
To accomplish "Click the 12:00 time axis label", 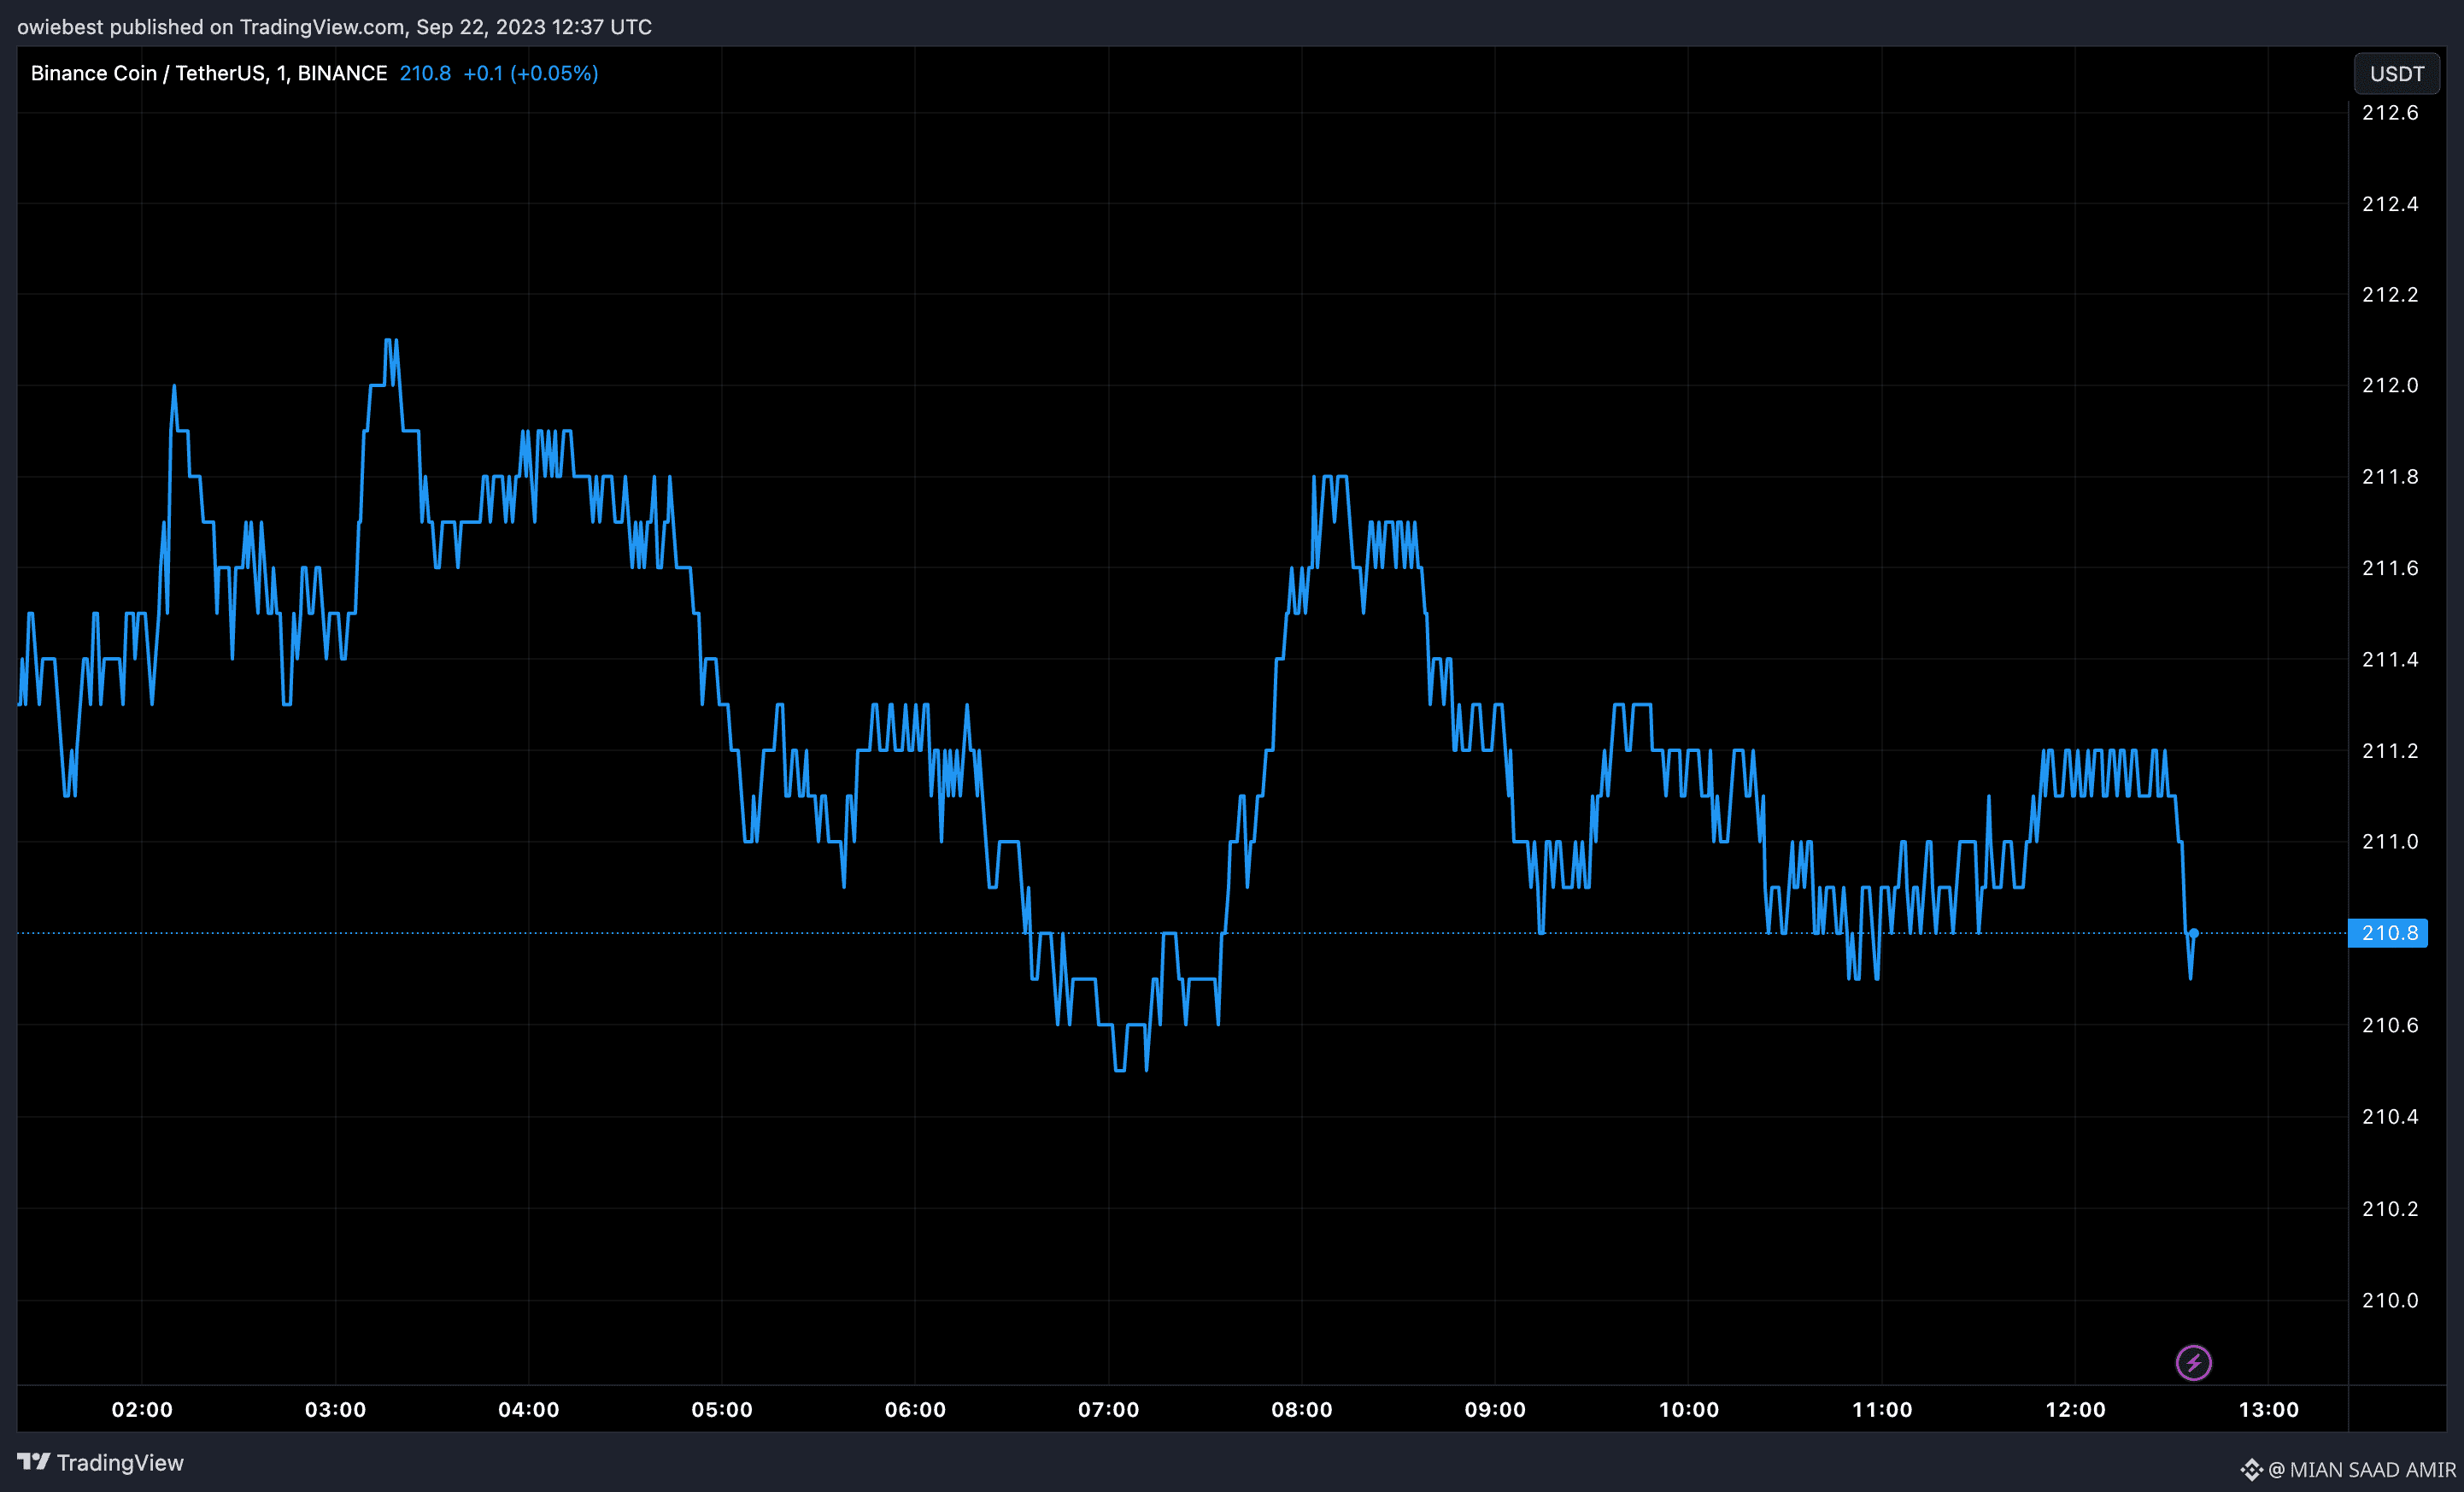I will [2075, 1409].
